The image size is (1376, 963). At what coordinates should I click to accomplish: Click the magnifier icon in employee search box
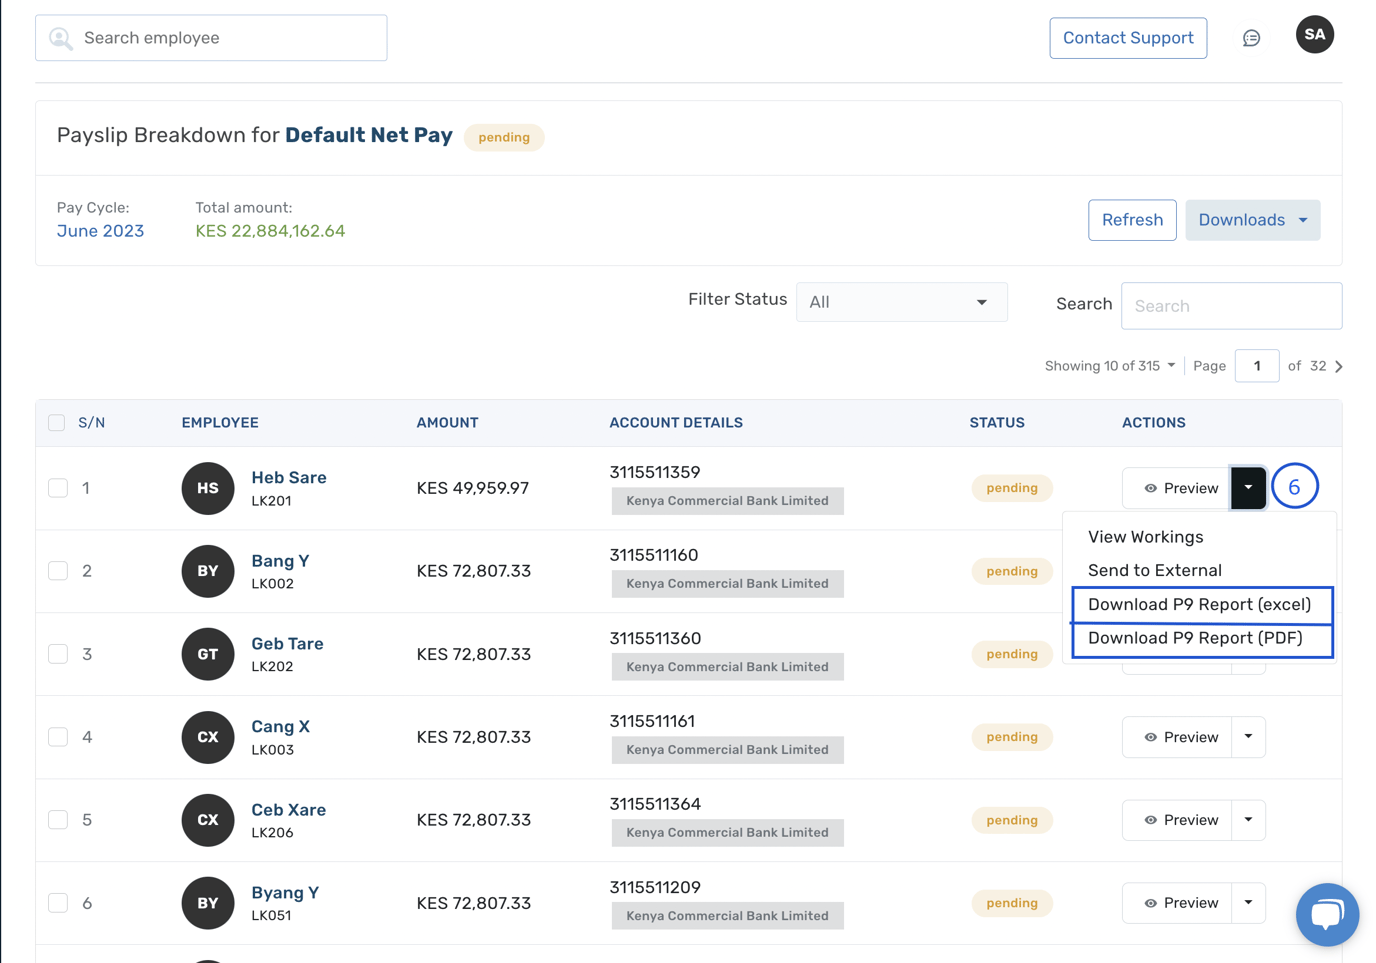(60, 37)
